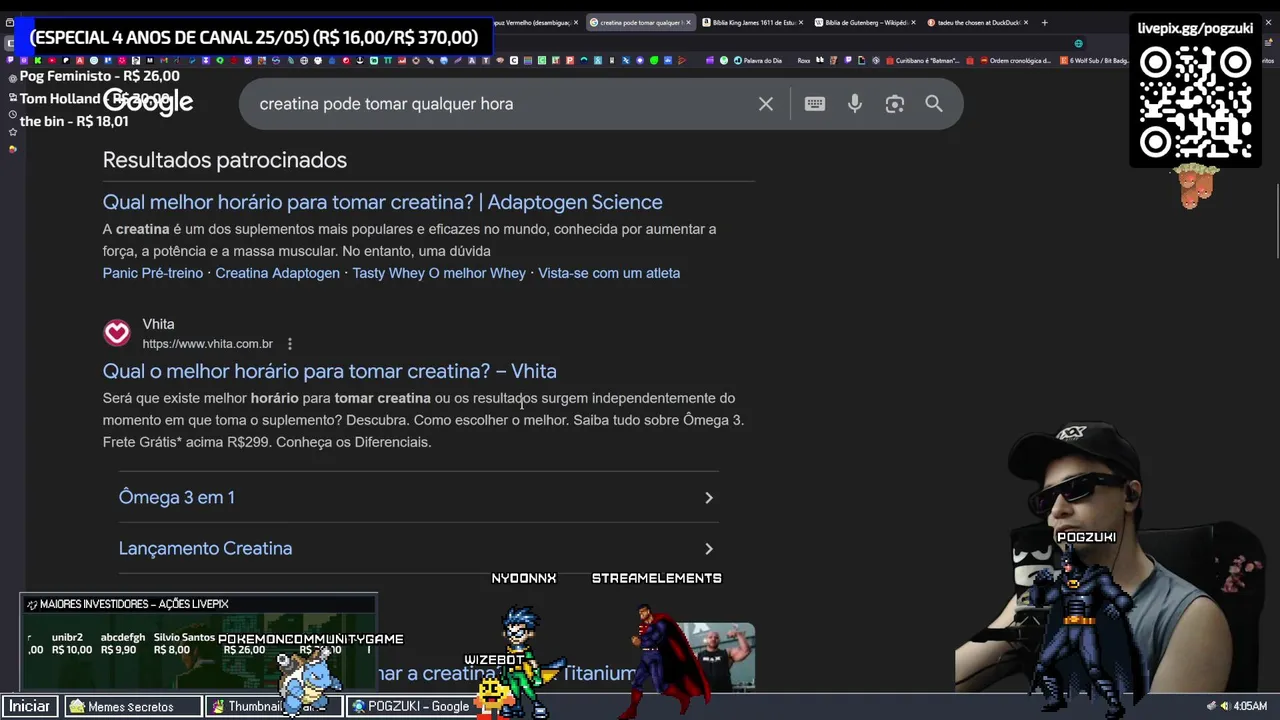The width and height of the screenshot is (1280, 720).
Task: Select the active 'creatina pode tomar qualquer' tab
Action: pyautogui.click(x=640, y=22)
